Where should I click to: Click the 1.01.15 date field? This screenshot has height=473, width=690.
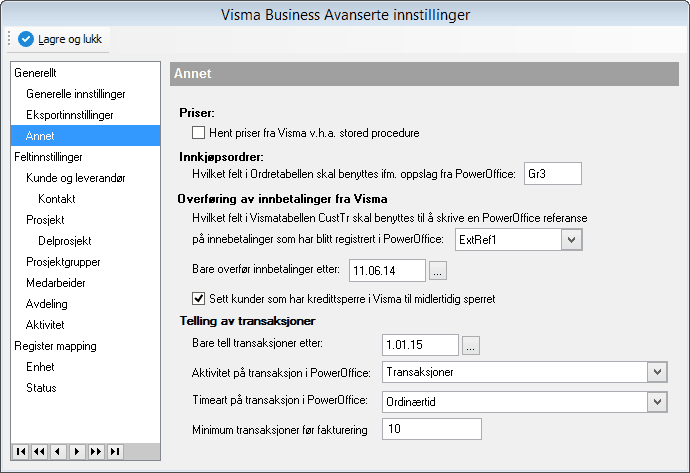(x=420, y=345)
